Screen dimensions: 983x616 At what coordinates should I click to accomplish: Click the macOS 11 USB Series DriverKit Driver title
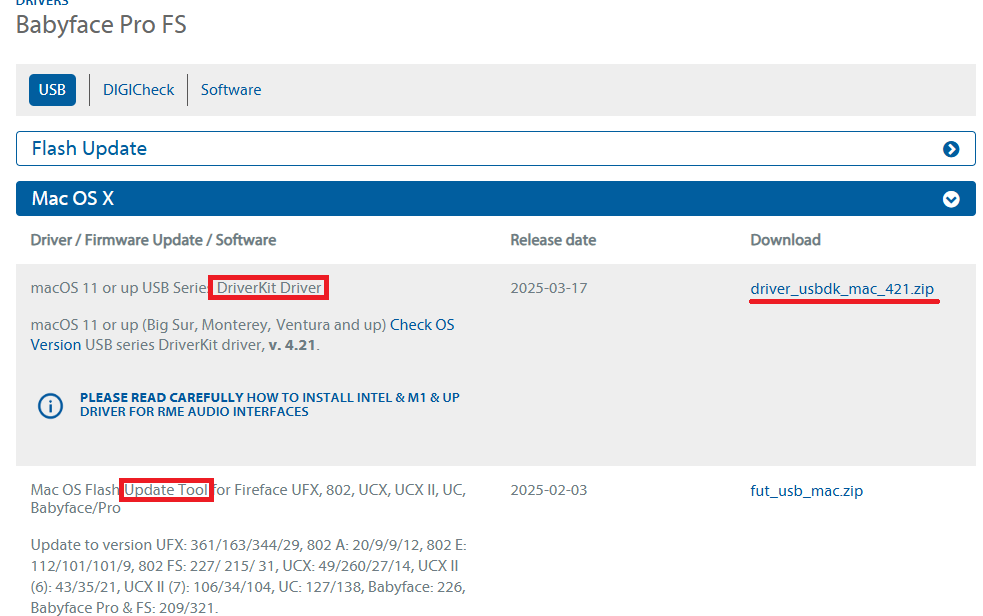click(176, 288)
